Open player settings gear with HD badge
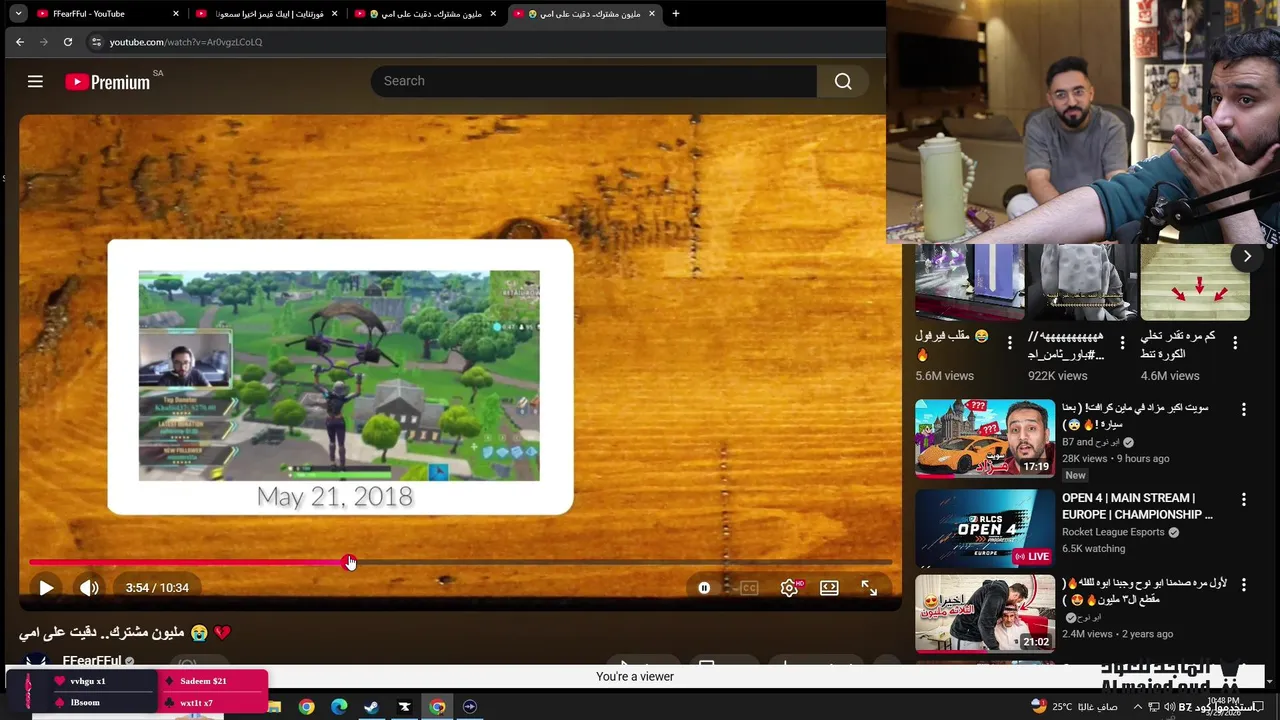Viewport: 1280px width, 720px height. click(x=790, y=588)
